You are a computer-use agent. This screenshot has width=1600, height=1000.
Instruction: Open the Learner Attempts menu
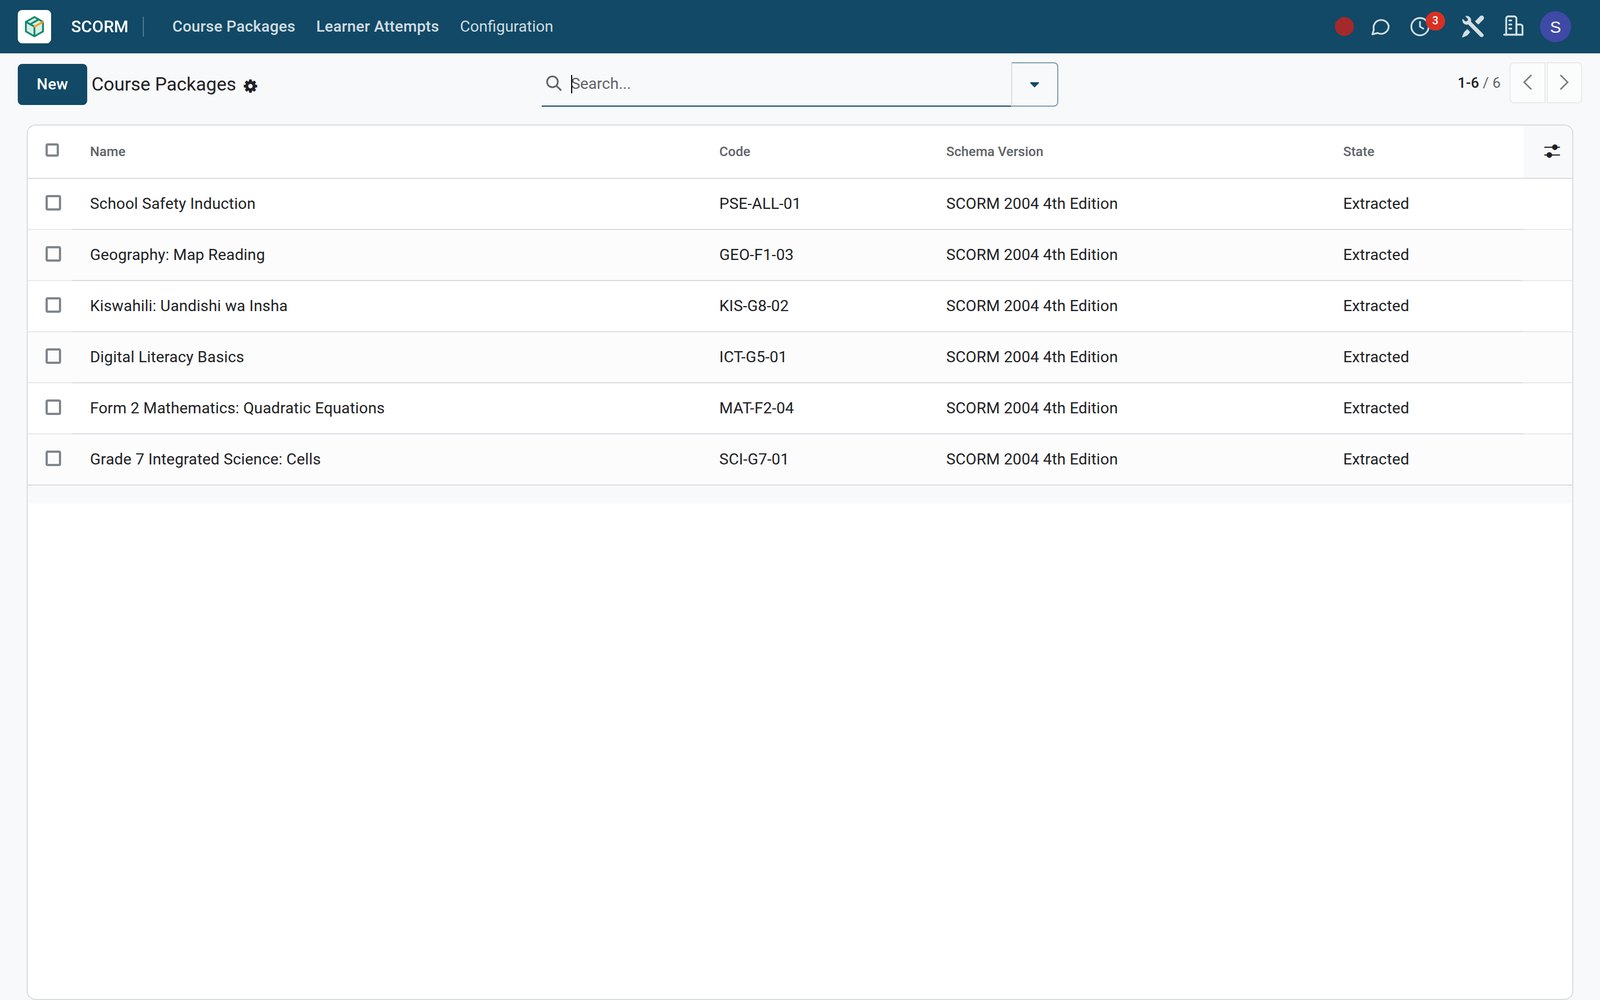(377, 27)
